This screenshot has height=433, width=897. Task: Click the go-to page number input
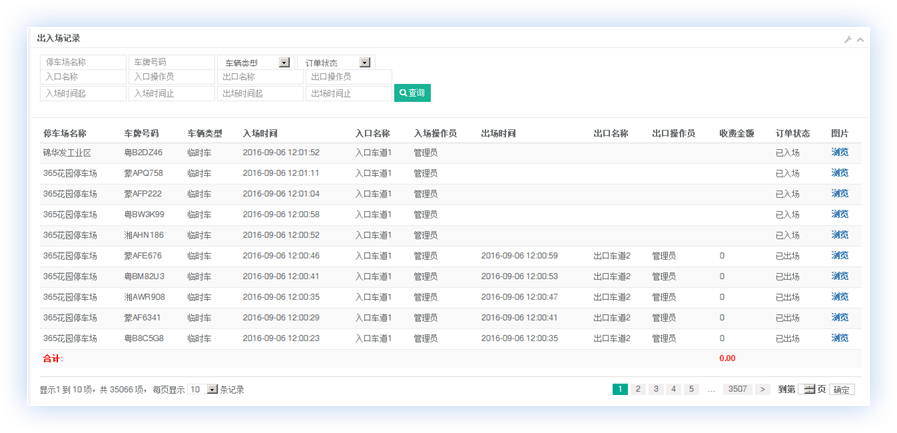pyautogui.click(x=805, y=389)
